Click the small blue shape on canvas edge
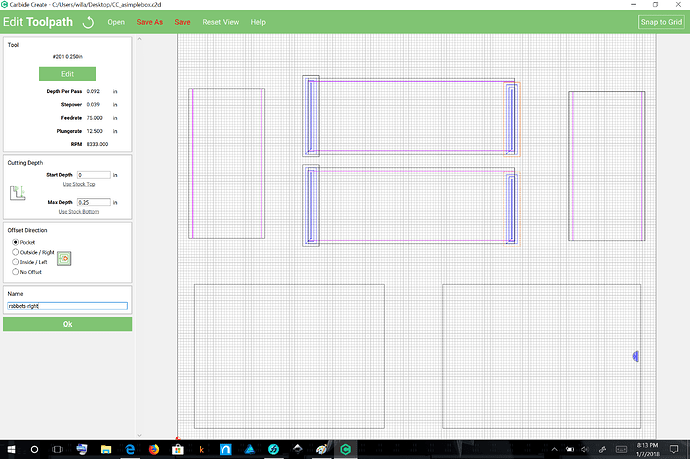Screen dimensions: 690x459 click(635, 356)
